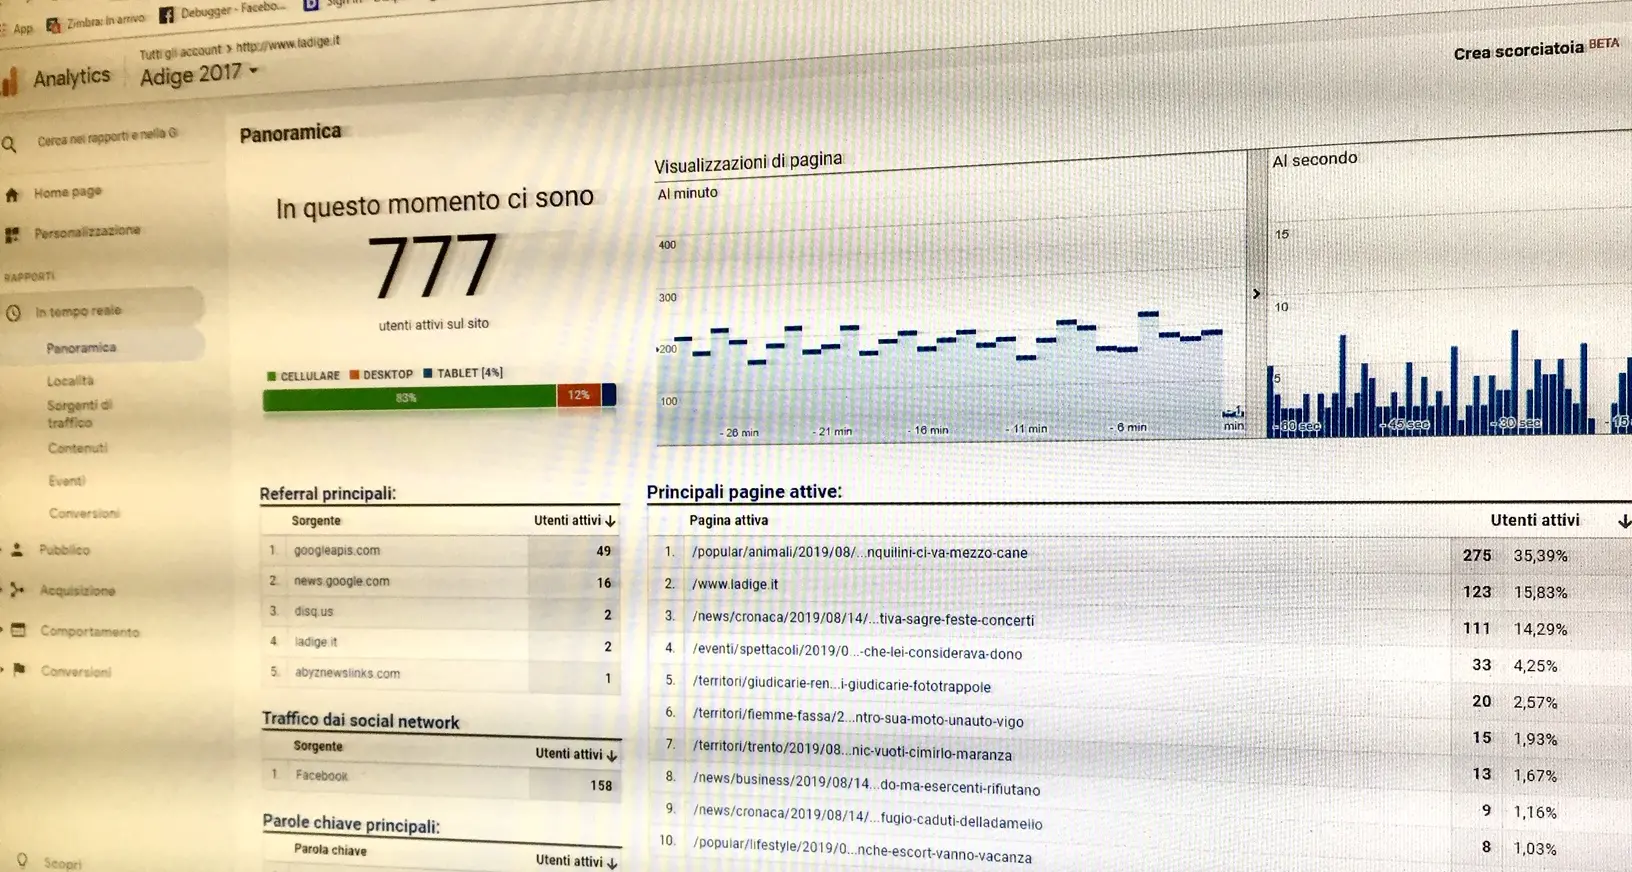
Task: Open the Eventi report
Action: pyautogui.click(x=67, y=481)
